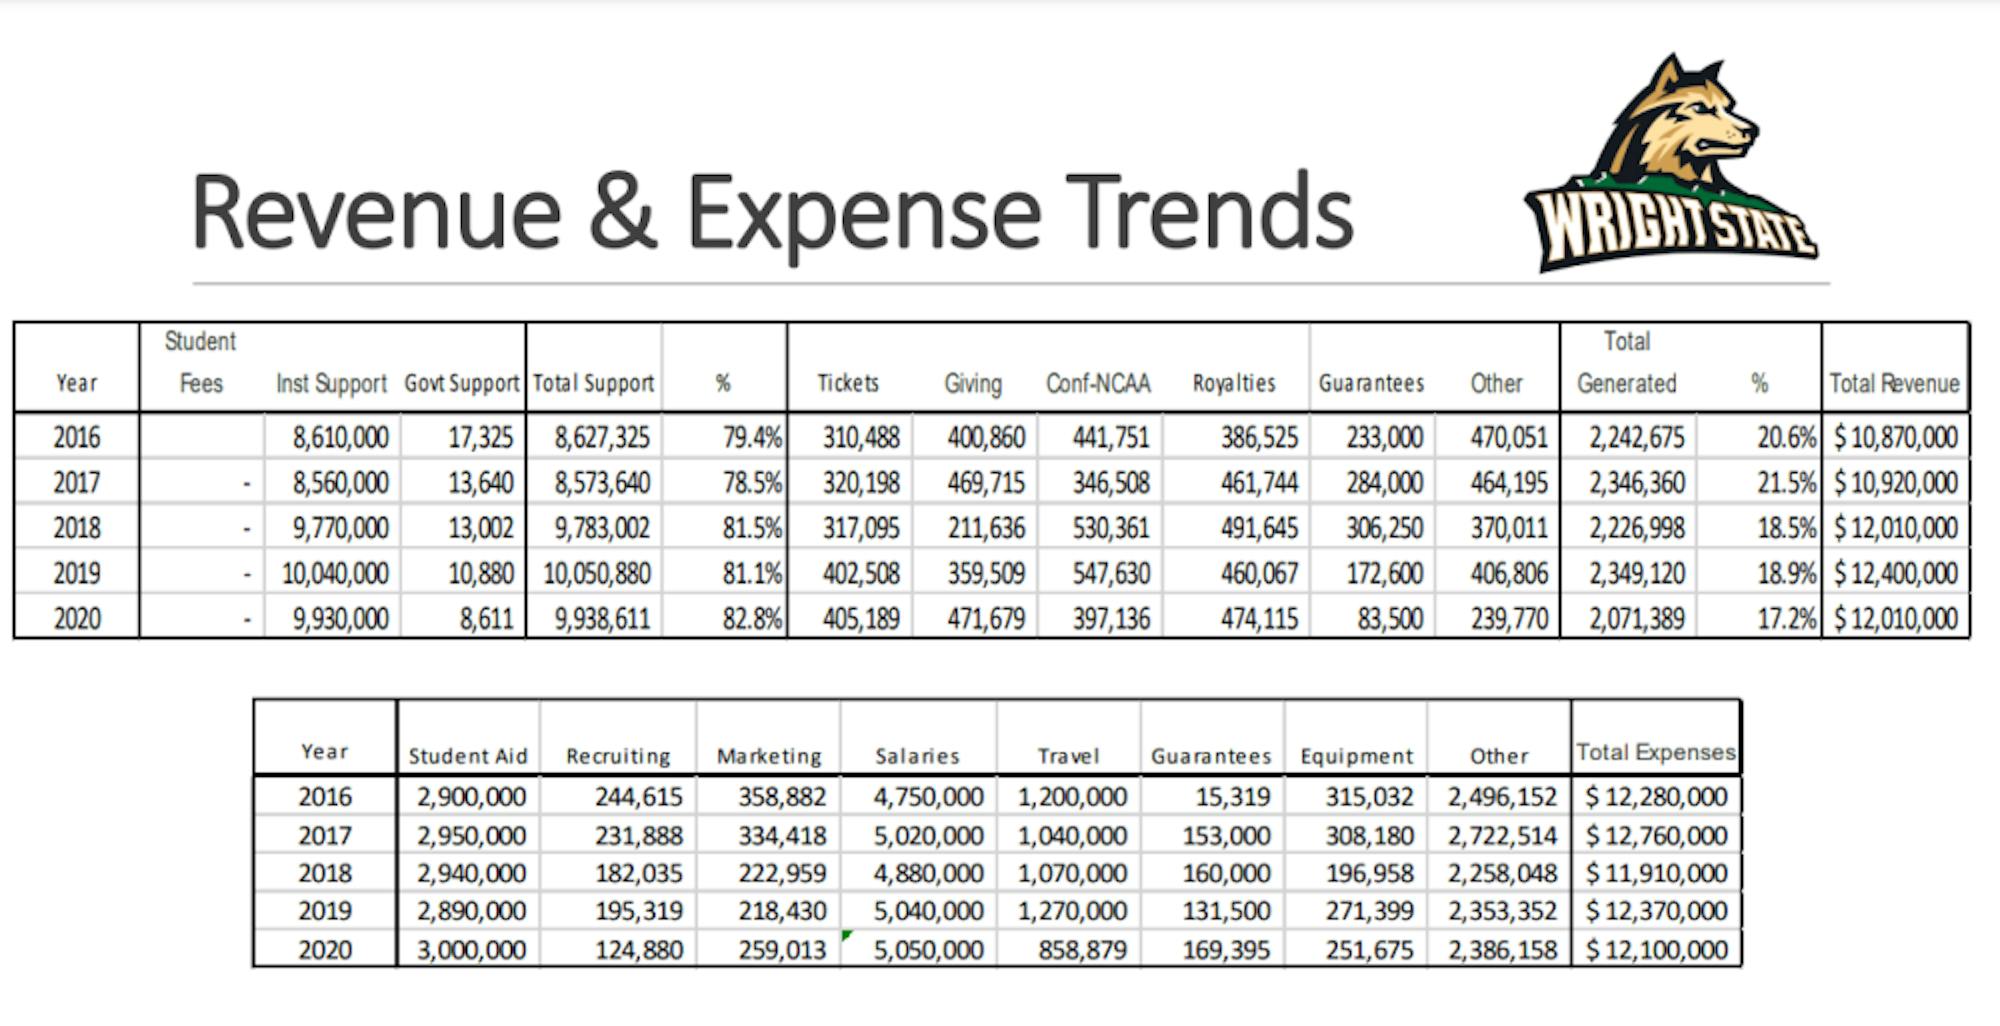Viewport: 2000px width, 1026px height.
Task: Select Giving value 469,715
Action: click(986, 484)
